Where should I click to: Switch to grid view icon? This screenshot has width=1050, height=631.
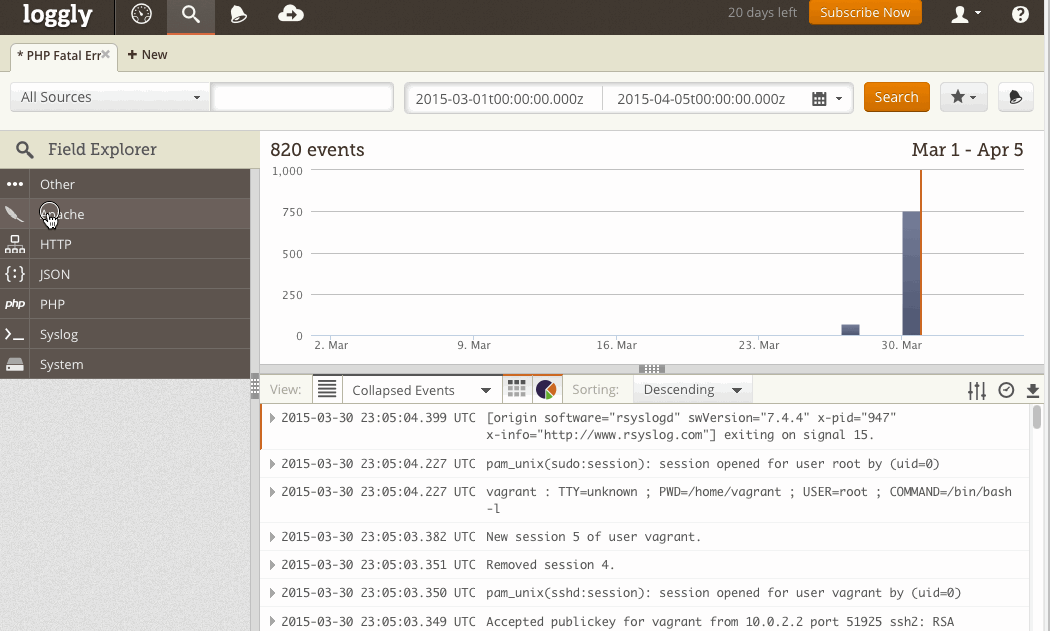[516, 389]
